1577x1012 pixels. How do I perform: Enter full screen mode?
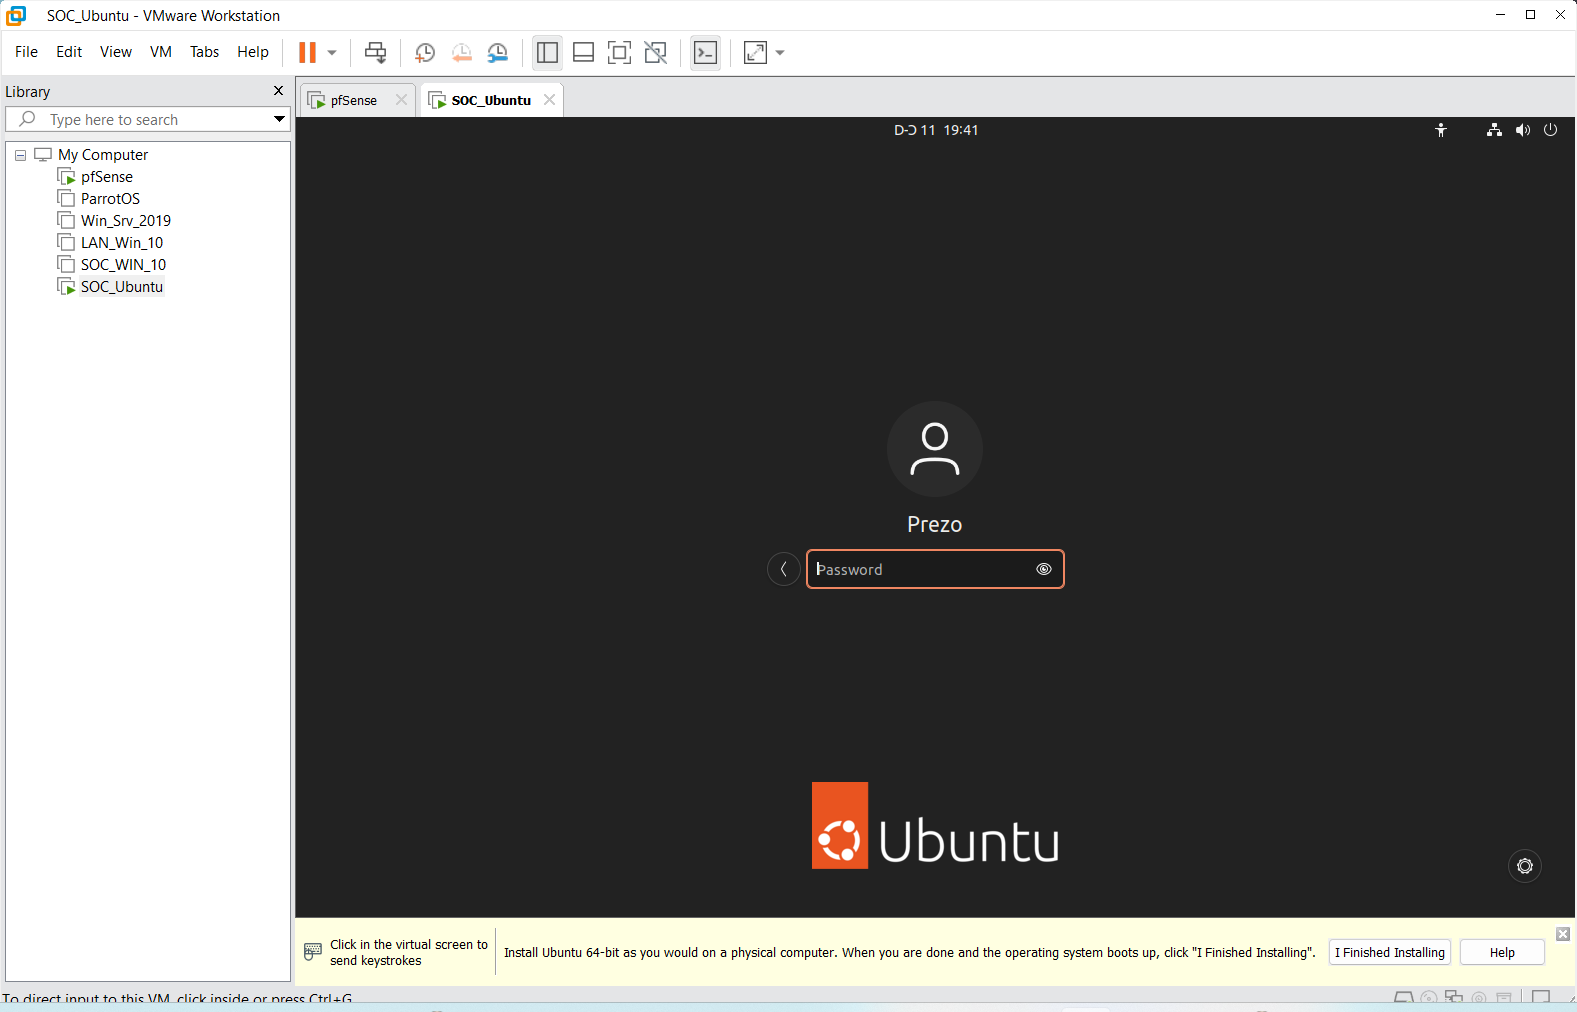pos(619,53)
